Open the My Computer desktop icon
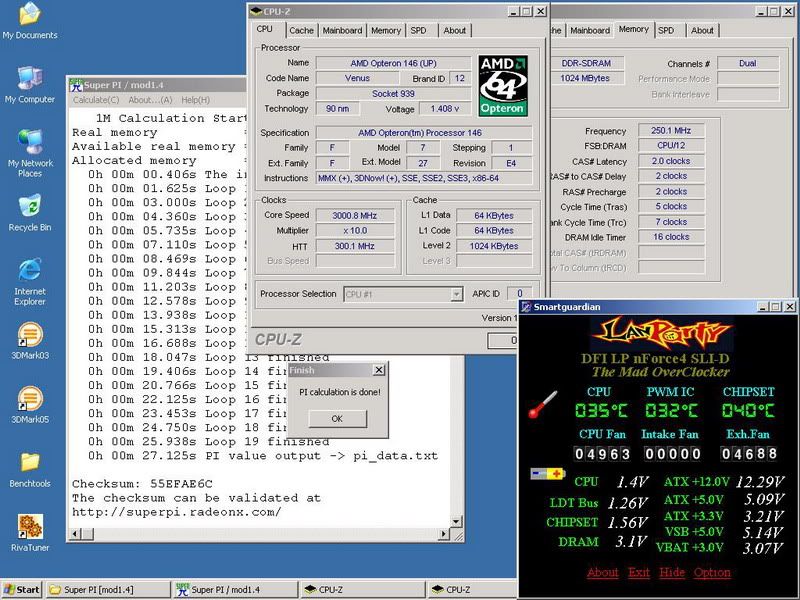Screen dimensions: 800x600 pyautogui.click(x=29, y=78)
